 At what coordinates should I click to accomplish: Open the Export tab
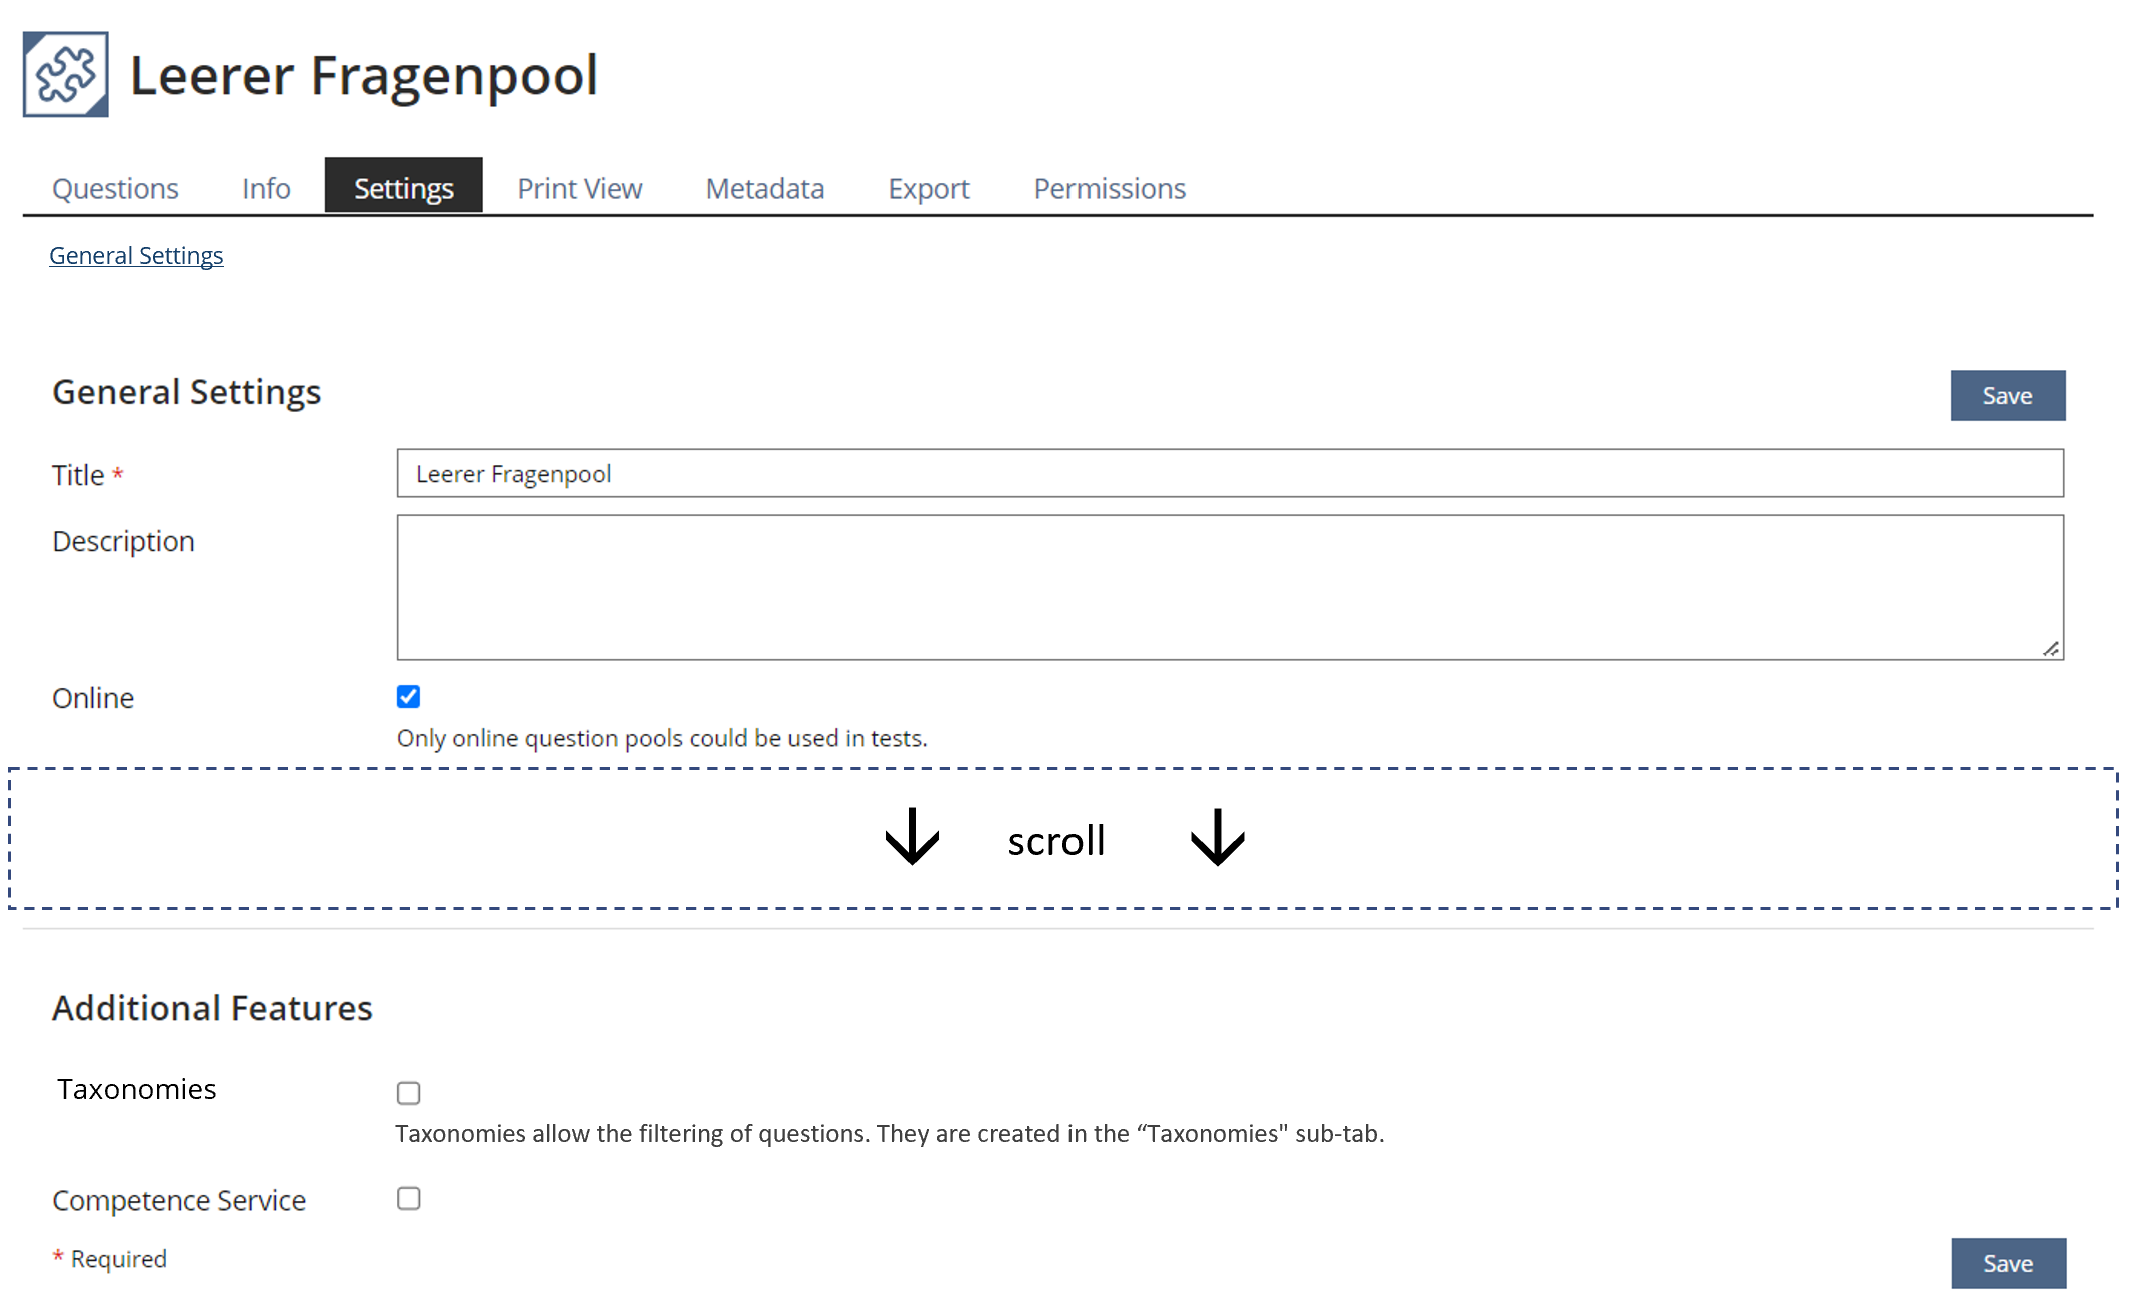pyautogui.click(x=928, y=188)
